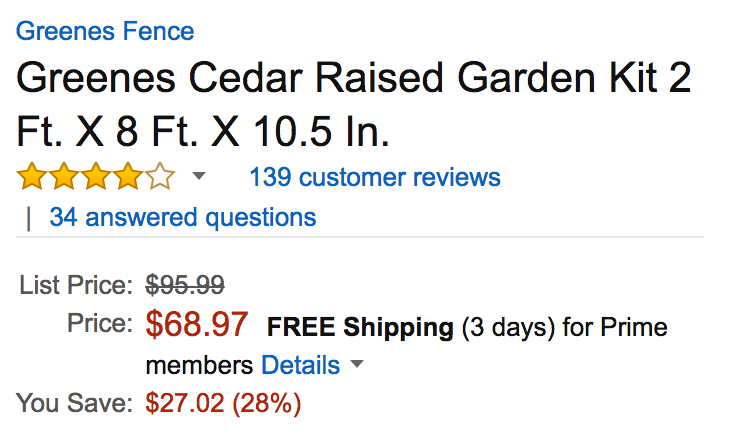View the 34 answered questions
The height and width of the screenshot is (440, 730).
[182, 217]
